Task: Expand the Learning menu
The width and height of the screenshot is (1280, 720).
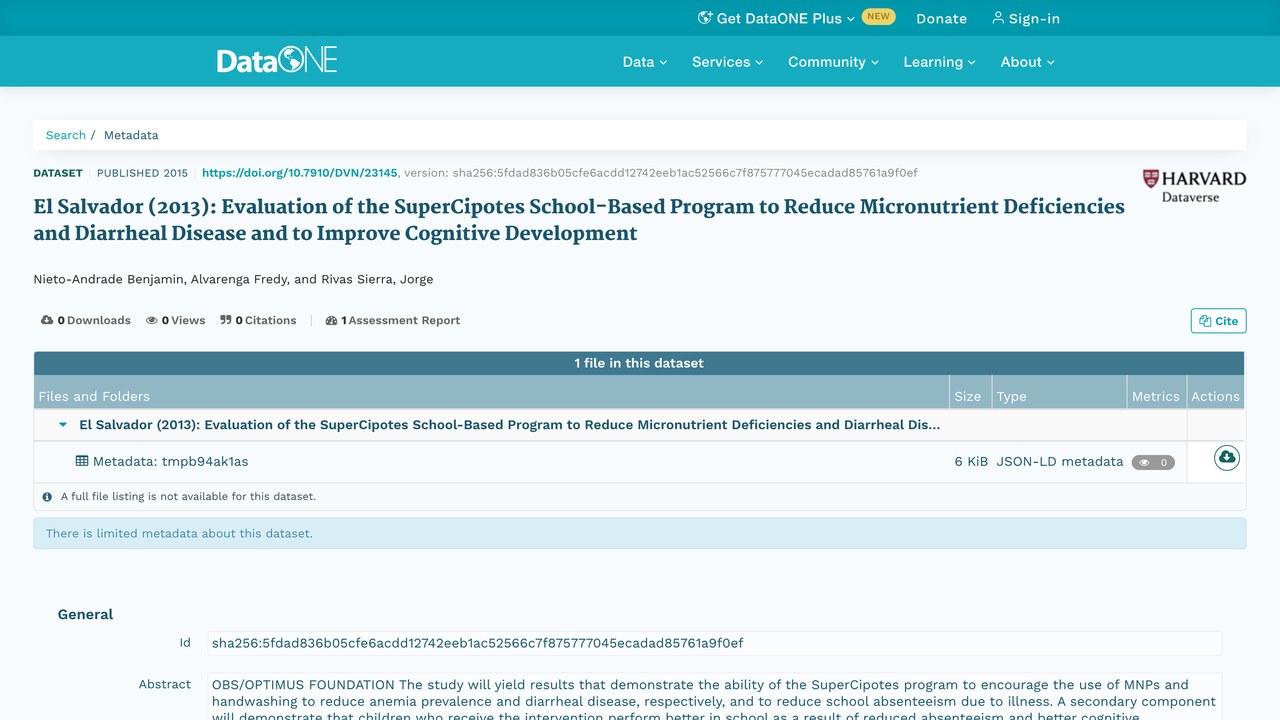Action: [x=940, y=62]
